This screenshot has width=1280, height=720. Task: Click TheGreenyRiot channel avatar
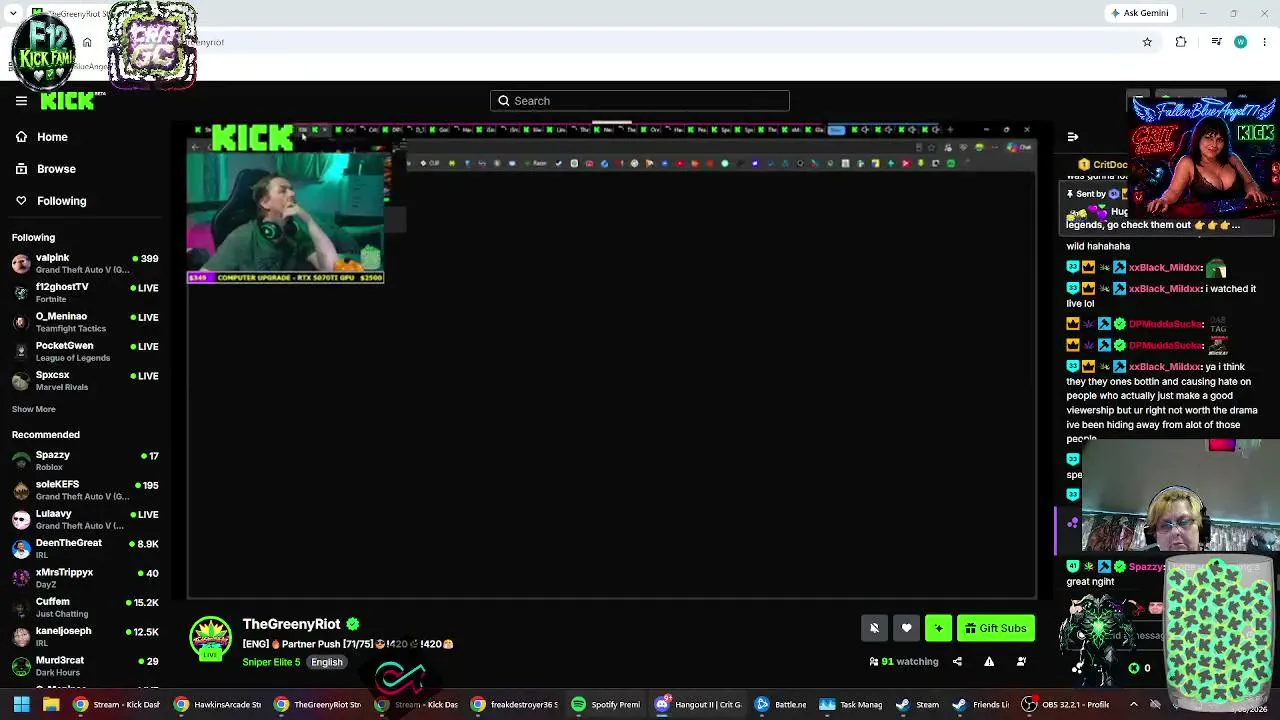click(210, 638)
